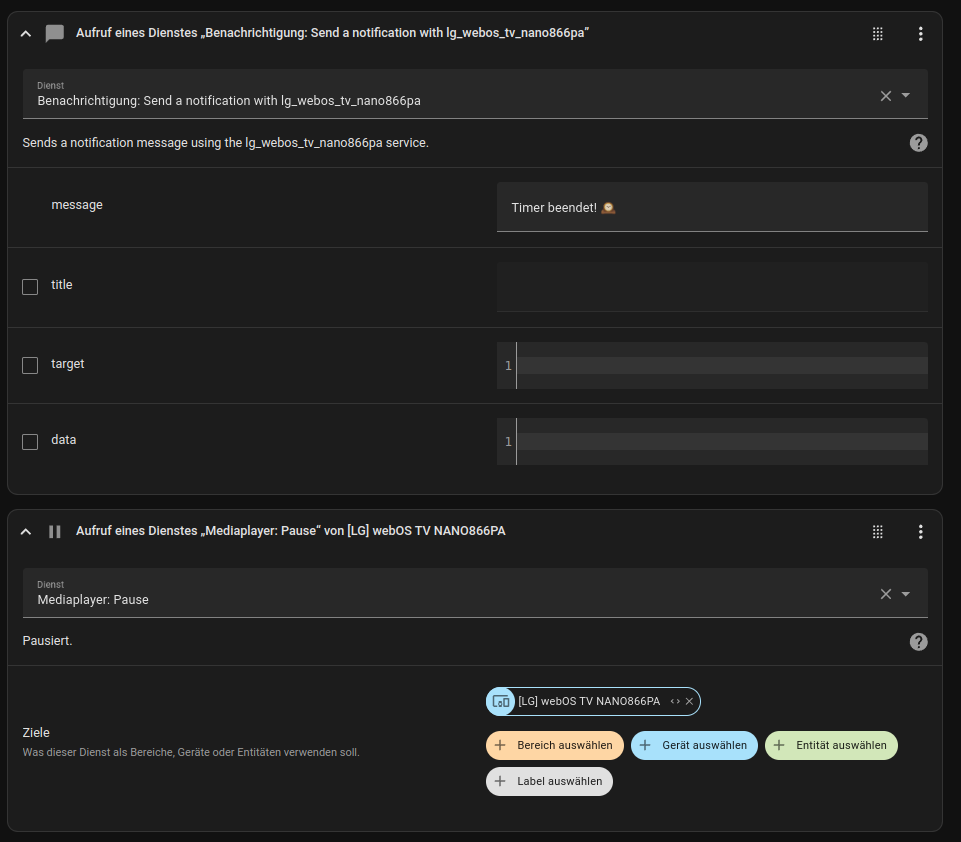
Task: Open the Mediaplayer: Pause service dropdown arrow
Action: click(906, 594)
